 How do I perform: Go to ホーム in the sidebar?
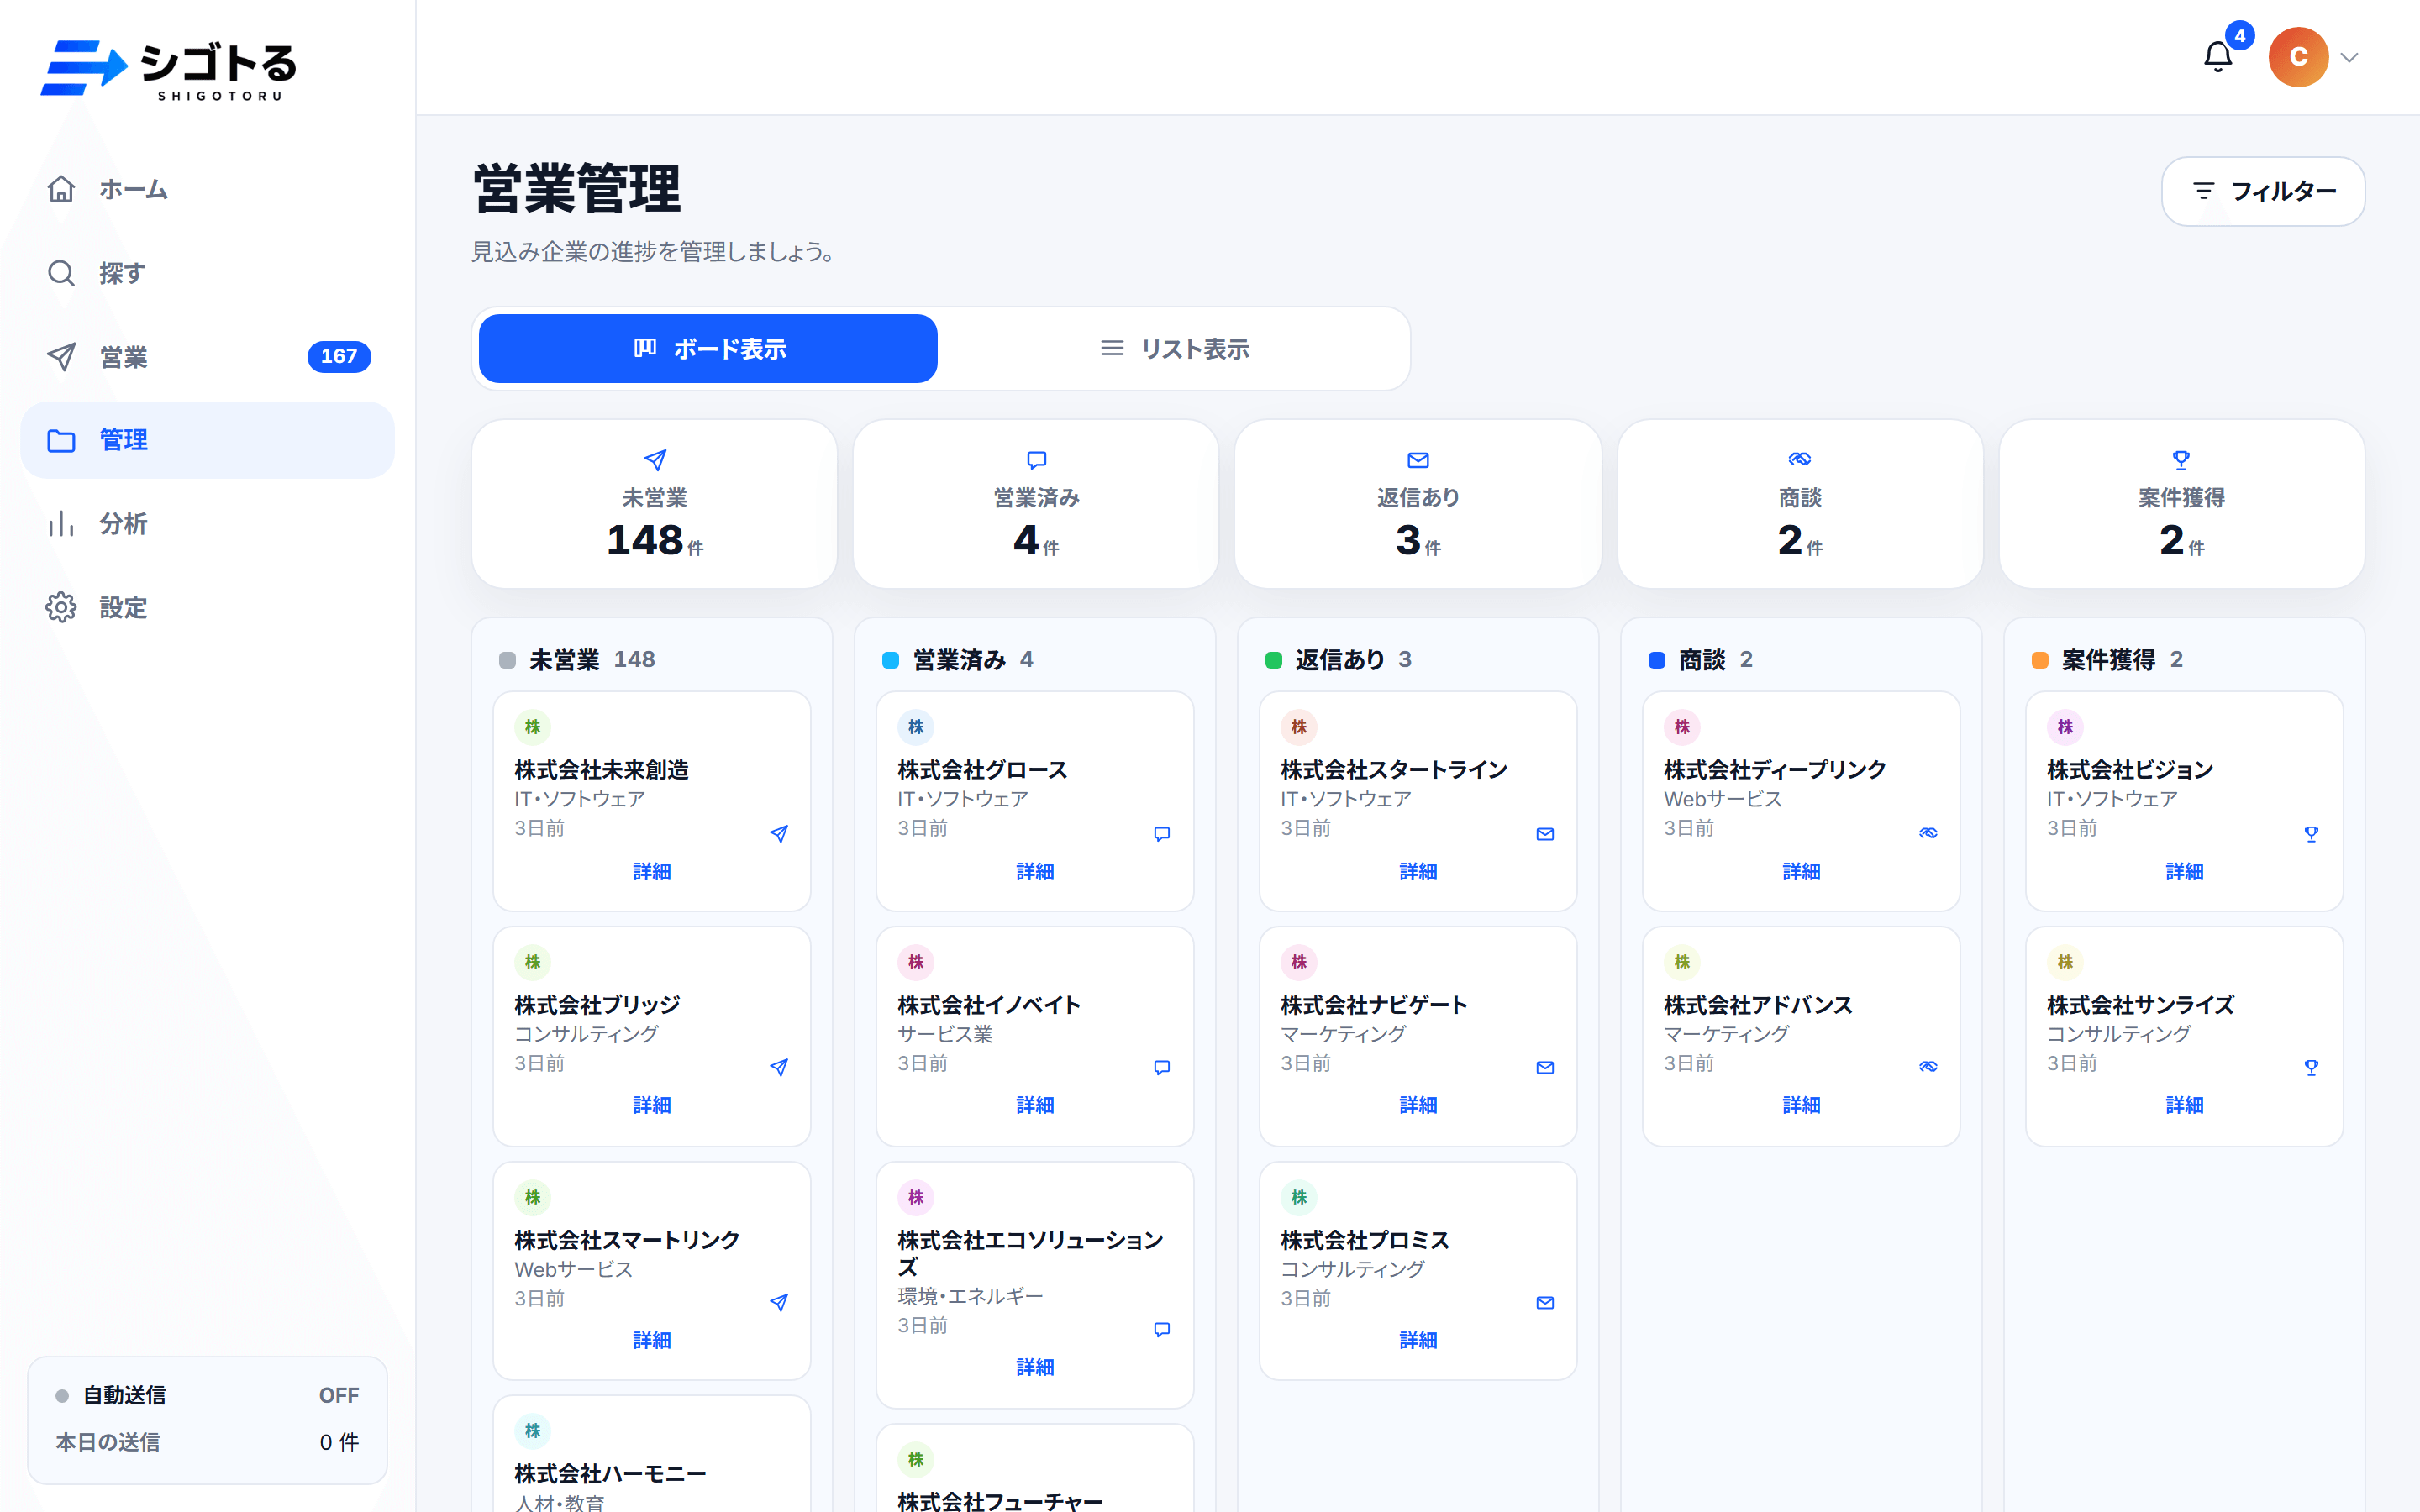click(x=207, y=189)
